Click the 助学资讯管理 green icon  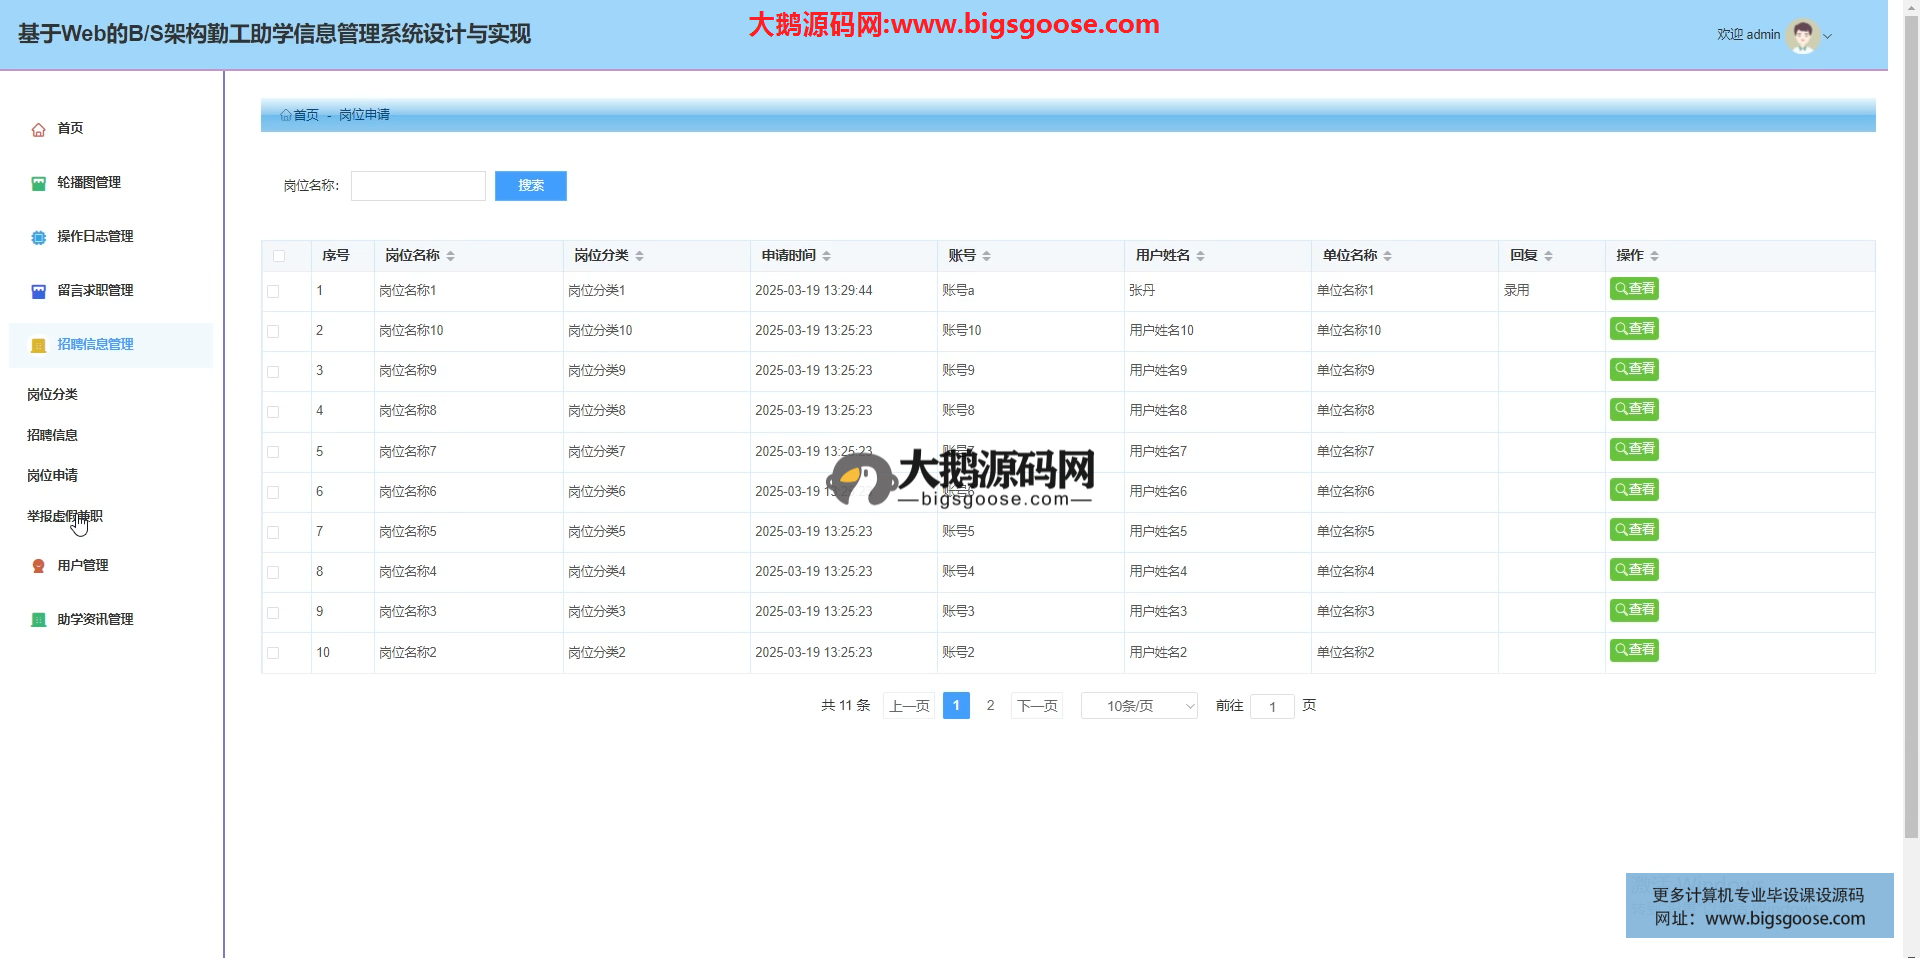tap(38, 620)
